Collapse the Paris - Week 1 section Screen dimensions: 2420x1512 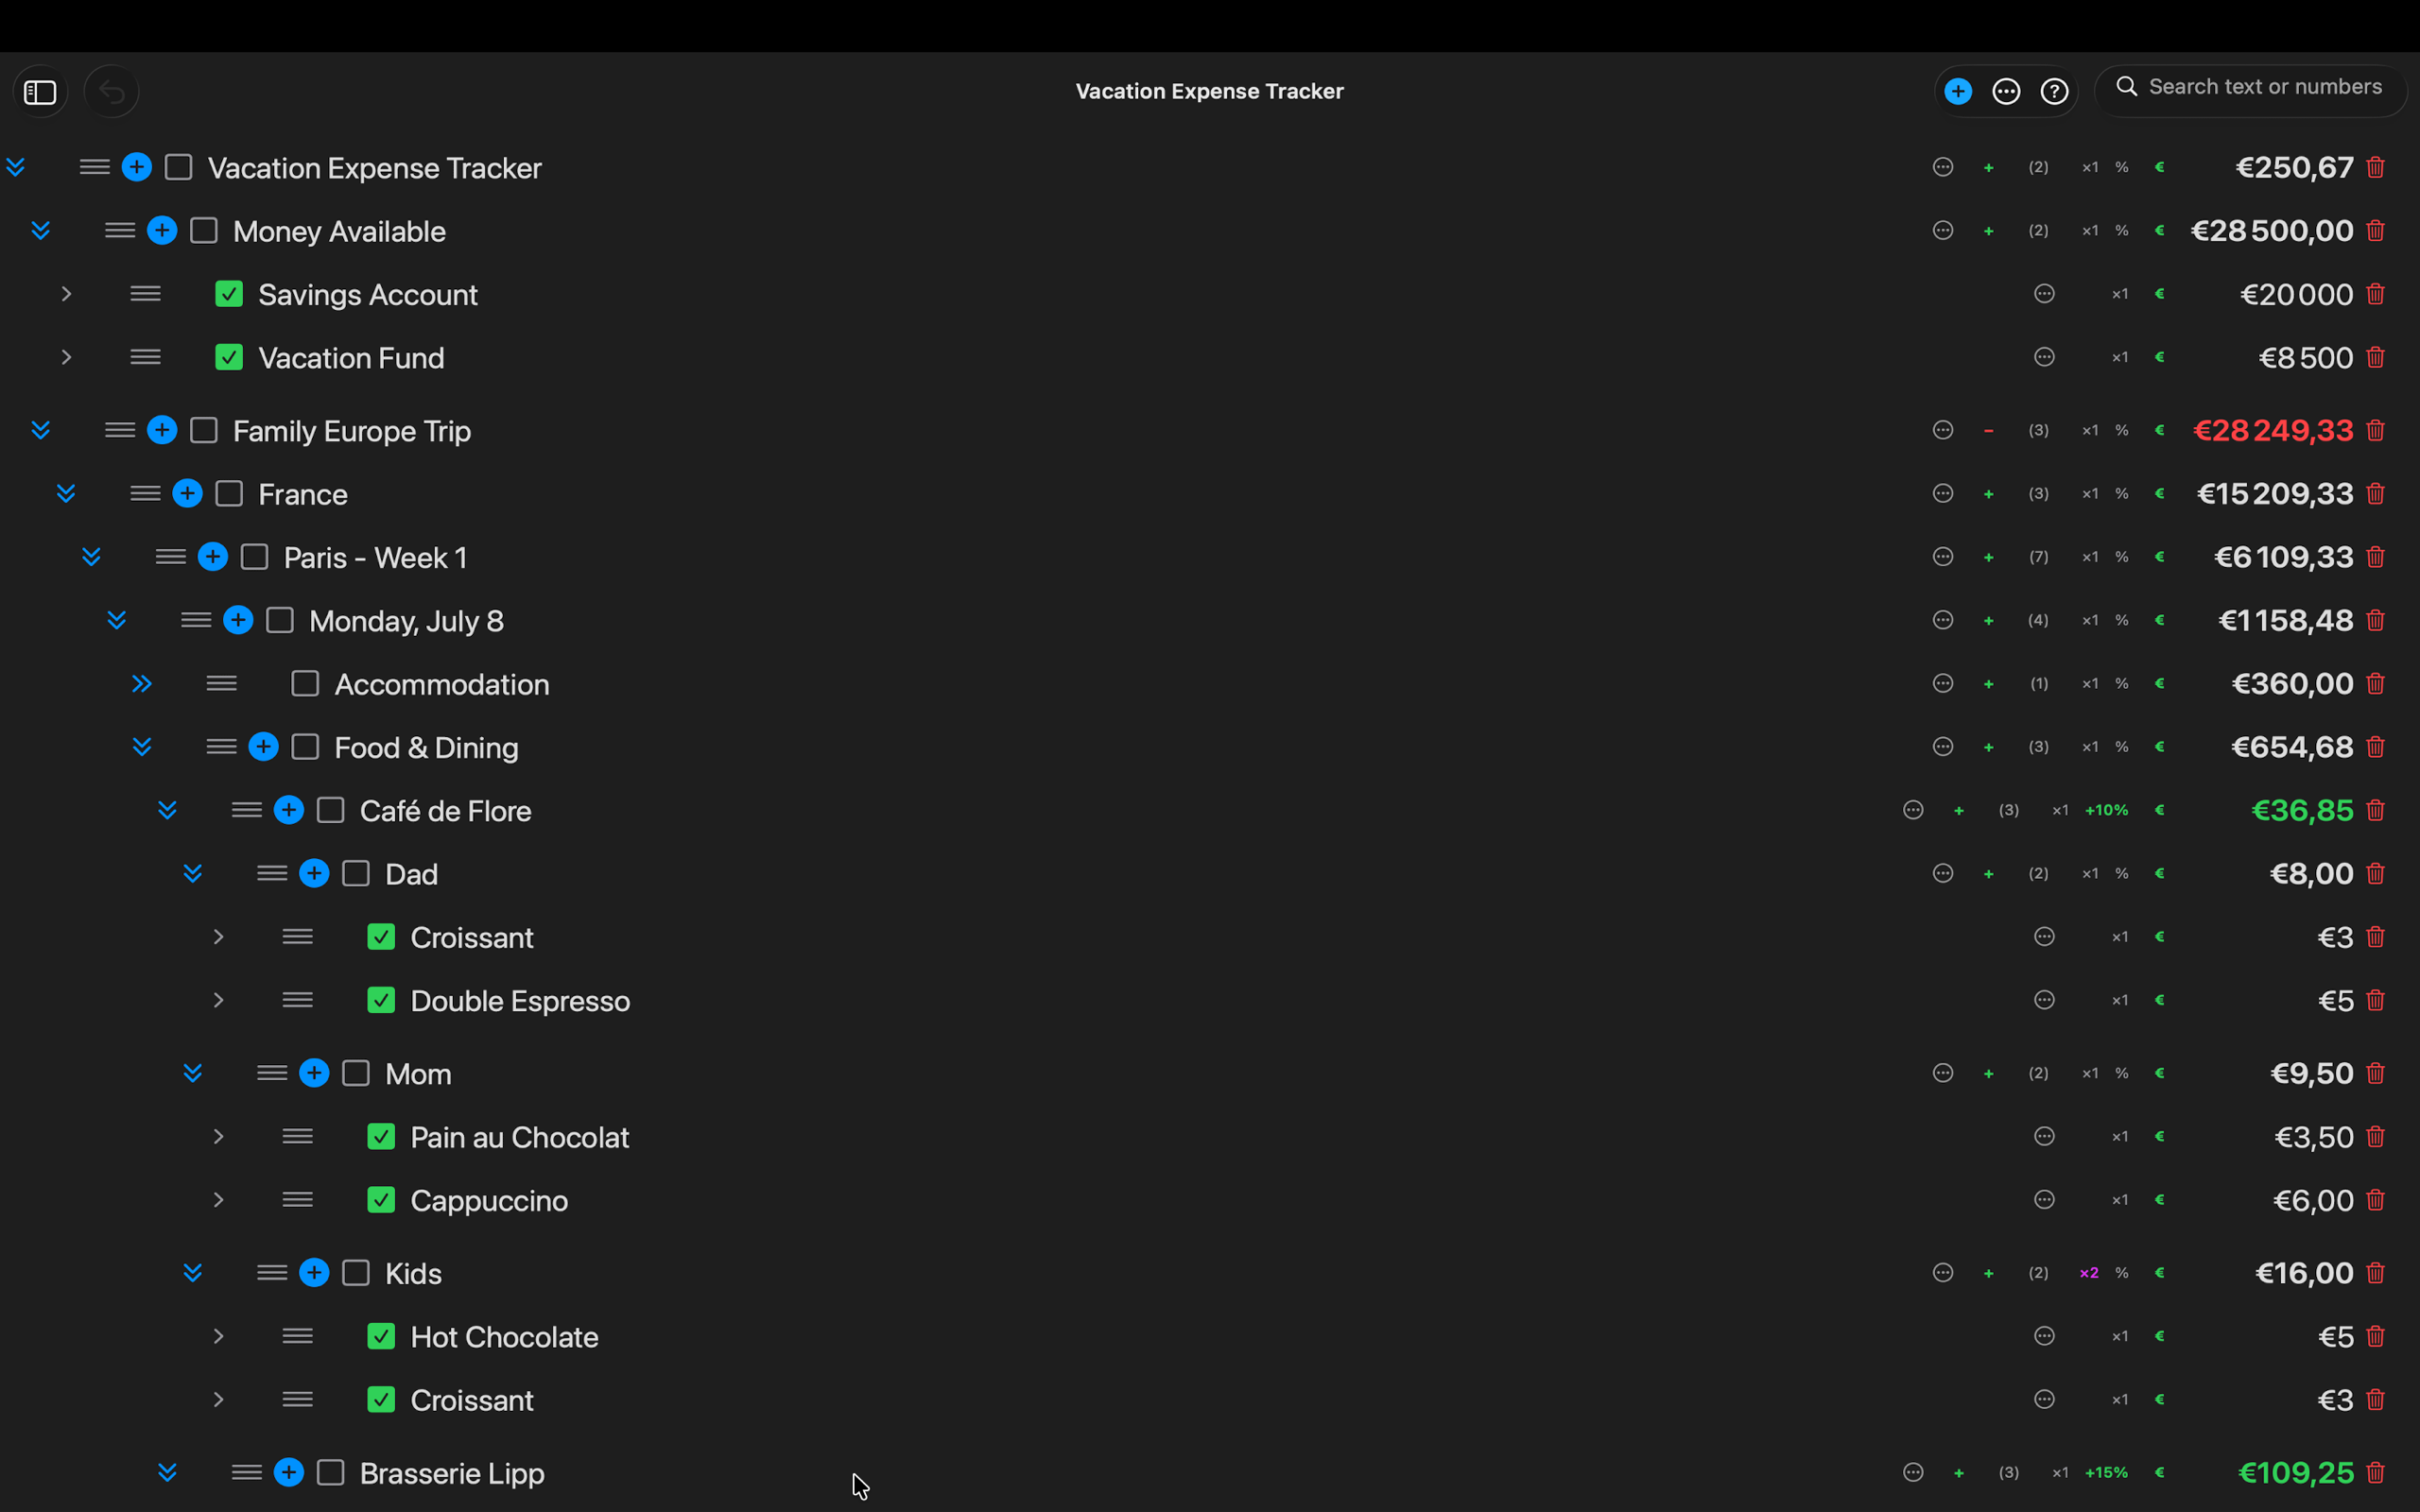click(x=92, y=557)
